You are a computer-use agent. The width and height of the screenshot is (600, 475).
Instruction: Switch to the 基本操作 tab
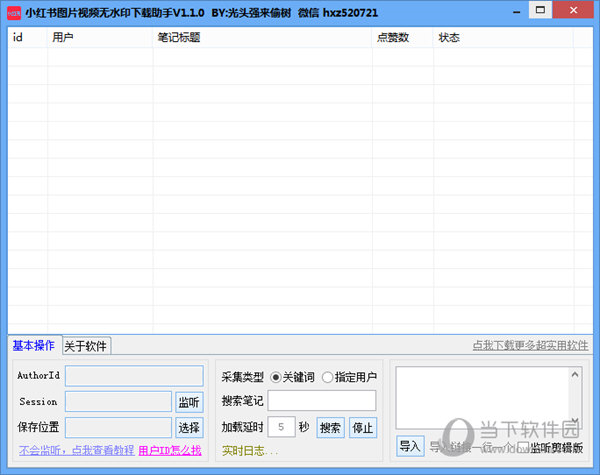pyautogui.click(x=33, y=346)
